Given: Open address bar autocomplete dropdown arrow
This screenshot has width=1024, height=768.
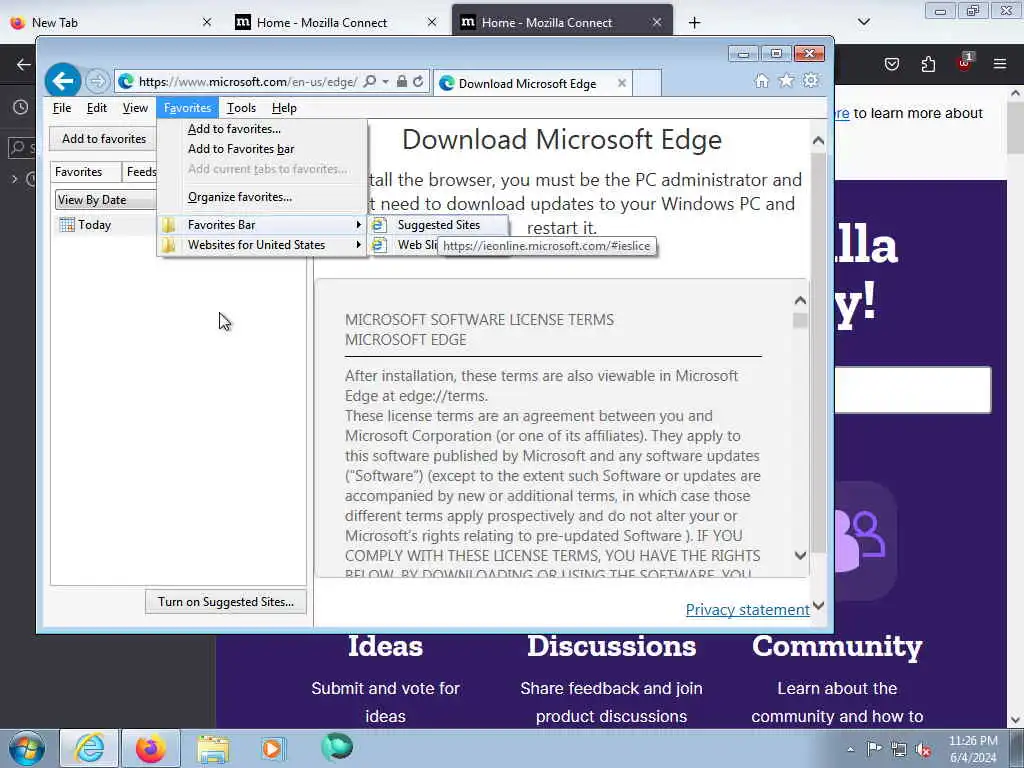Looking at the screenshot, I should [385, 82].
